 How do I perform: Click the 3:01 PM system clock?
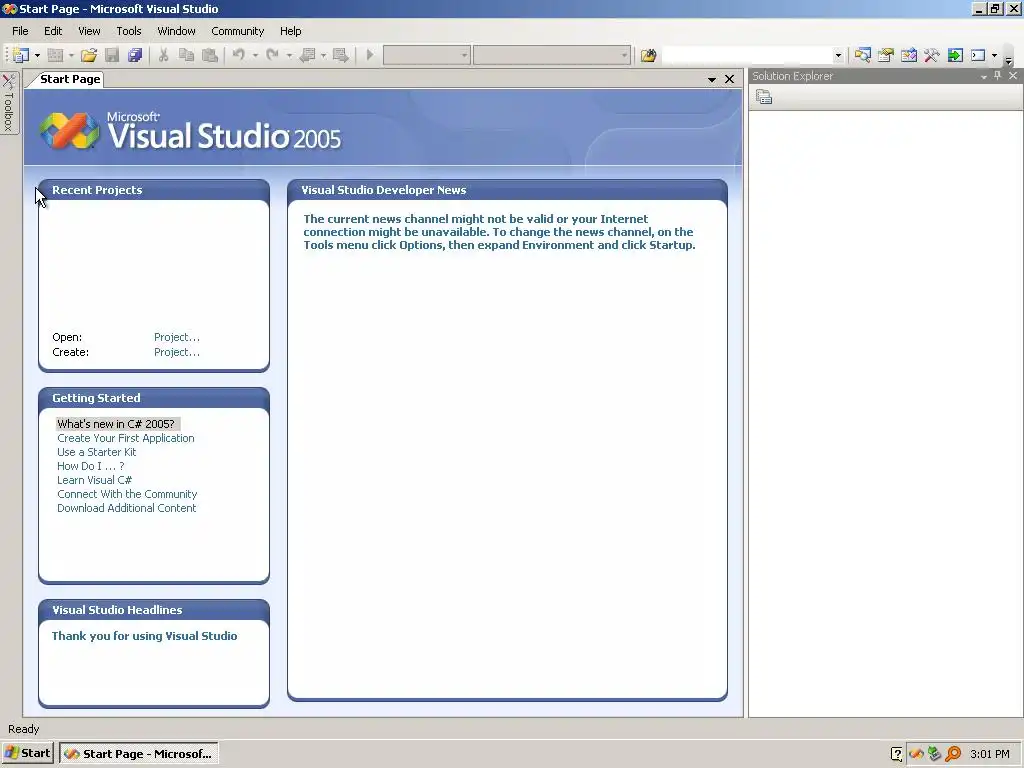990,754
